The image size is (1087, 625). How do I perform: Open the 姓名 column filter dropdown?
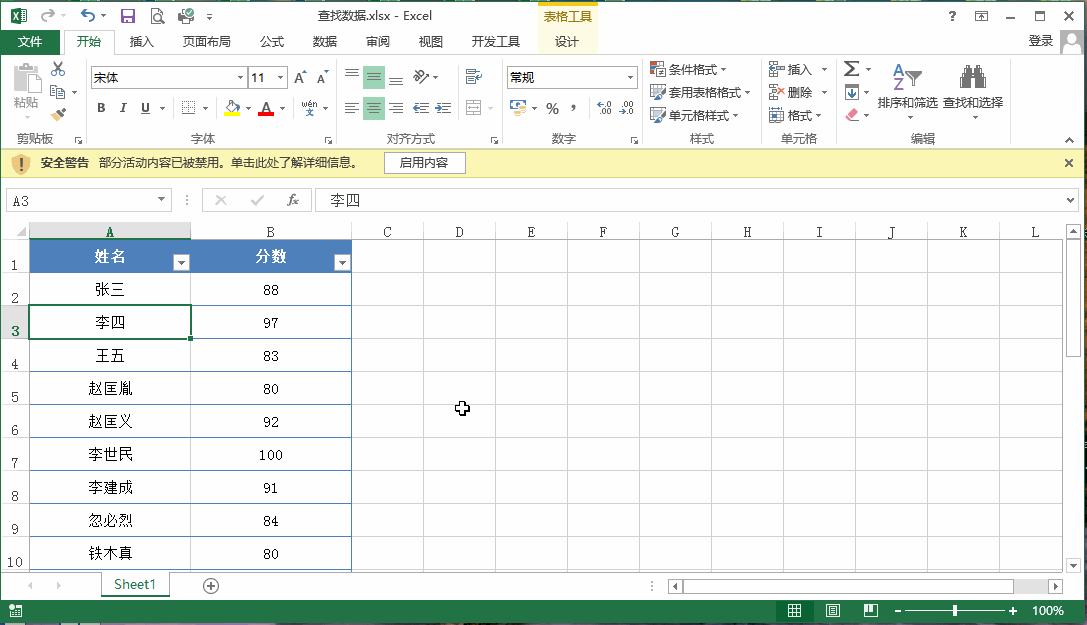[181, 262]
